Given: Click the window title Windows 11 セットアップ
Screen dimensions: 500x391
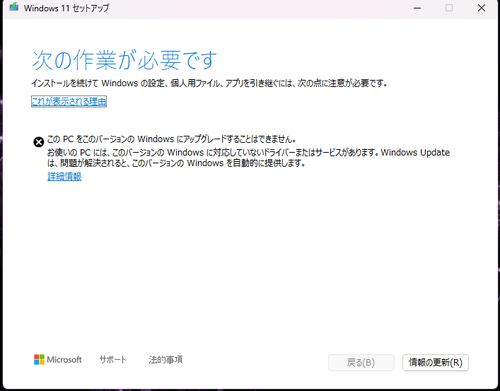Looking at the screenshot, I should [66, 8].
